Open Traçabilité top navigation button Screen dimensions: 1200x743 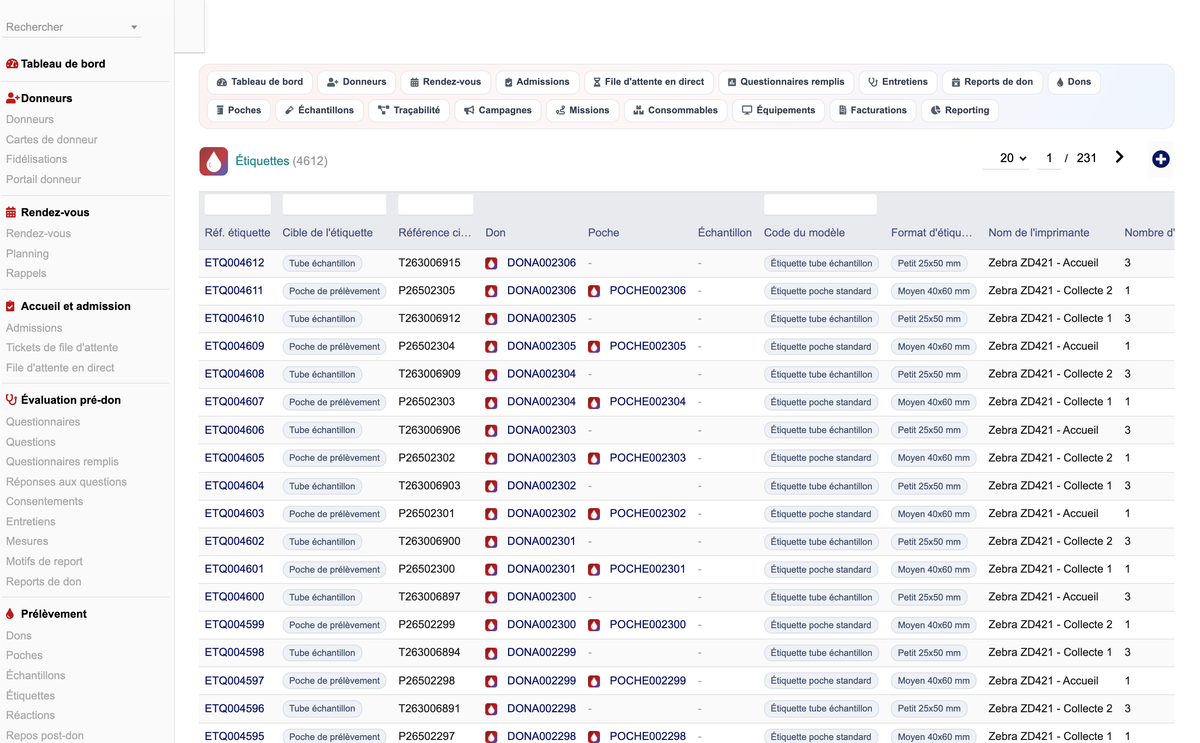(x=409, y=110)
